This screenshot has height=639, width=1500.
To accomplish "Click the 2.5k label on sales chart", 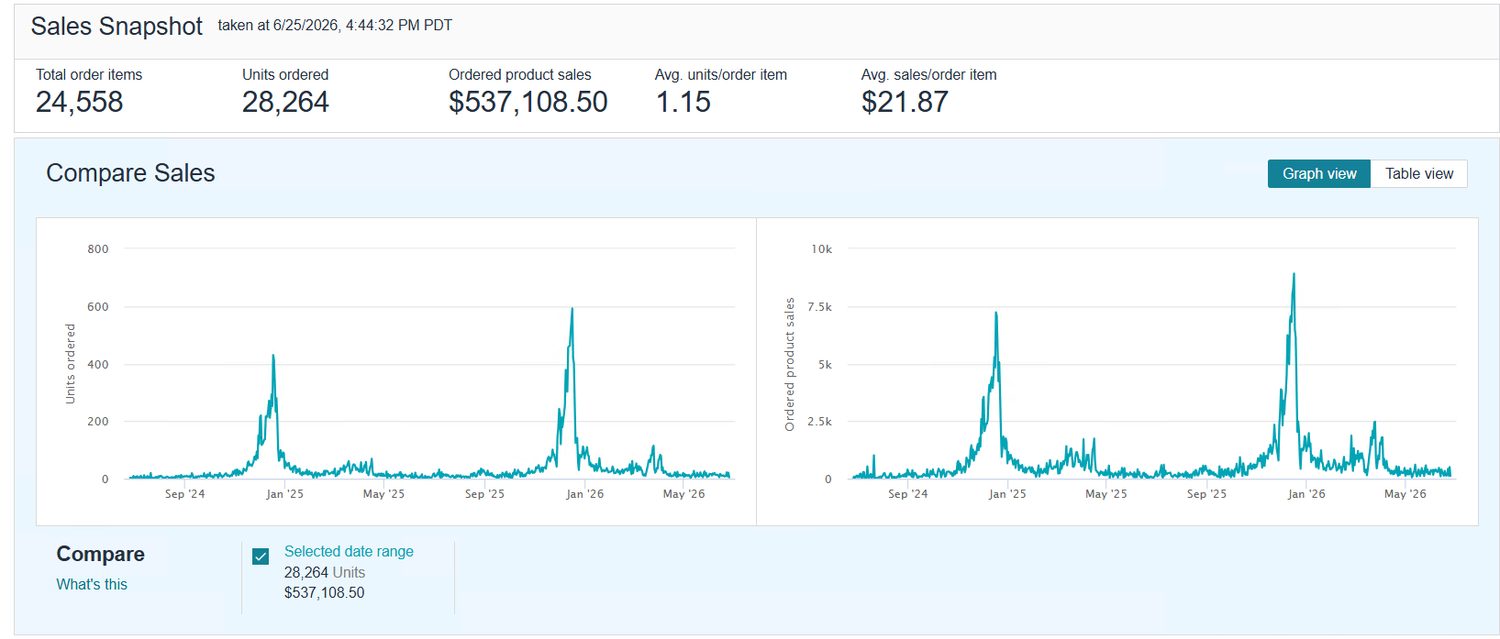I will (x=818, y=422).
